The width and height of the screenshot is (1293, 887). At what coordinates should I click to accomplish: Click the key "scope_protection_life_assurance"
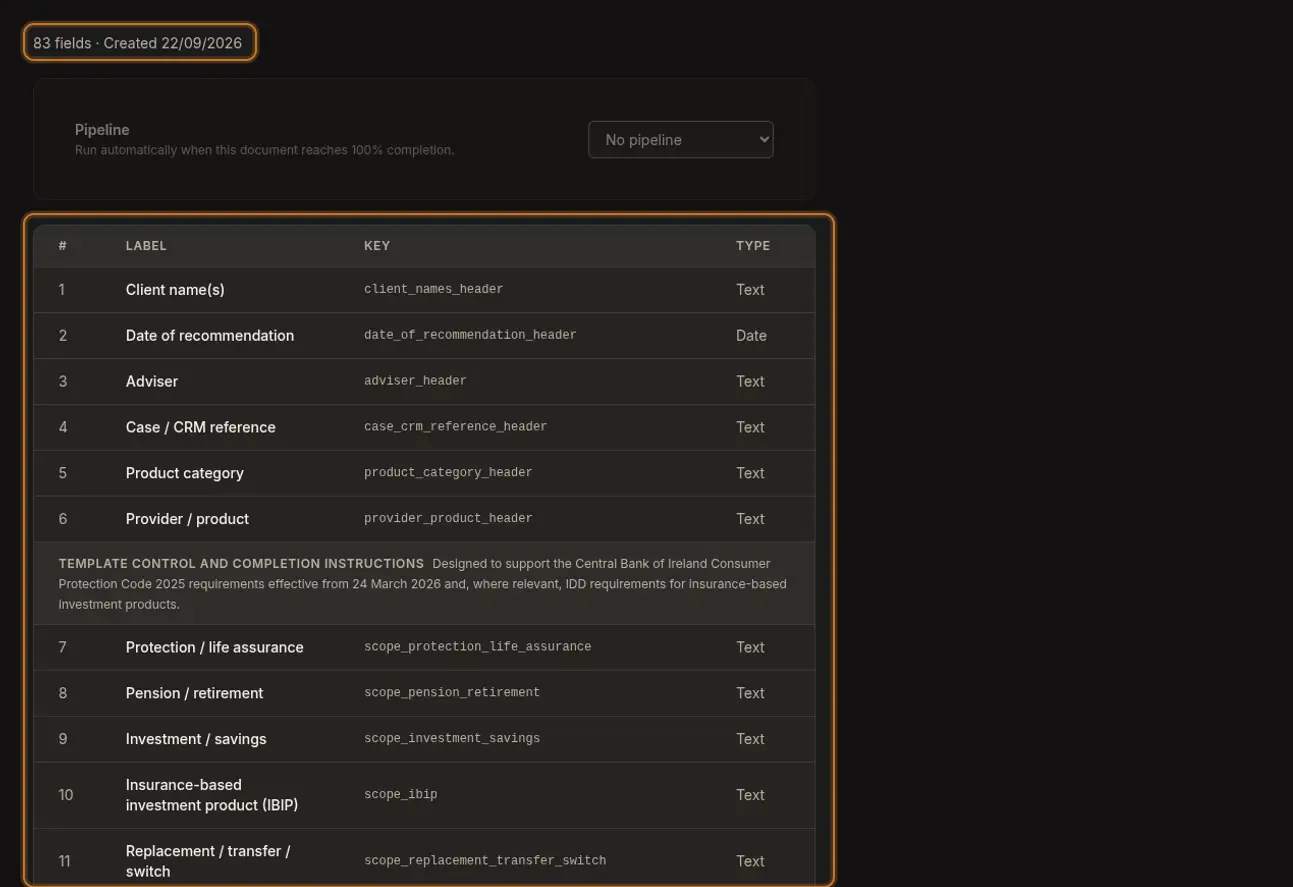pyautogui.click(x=477, y=648)
